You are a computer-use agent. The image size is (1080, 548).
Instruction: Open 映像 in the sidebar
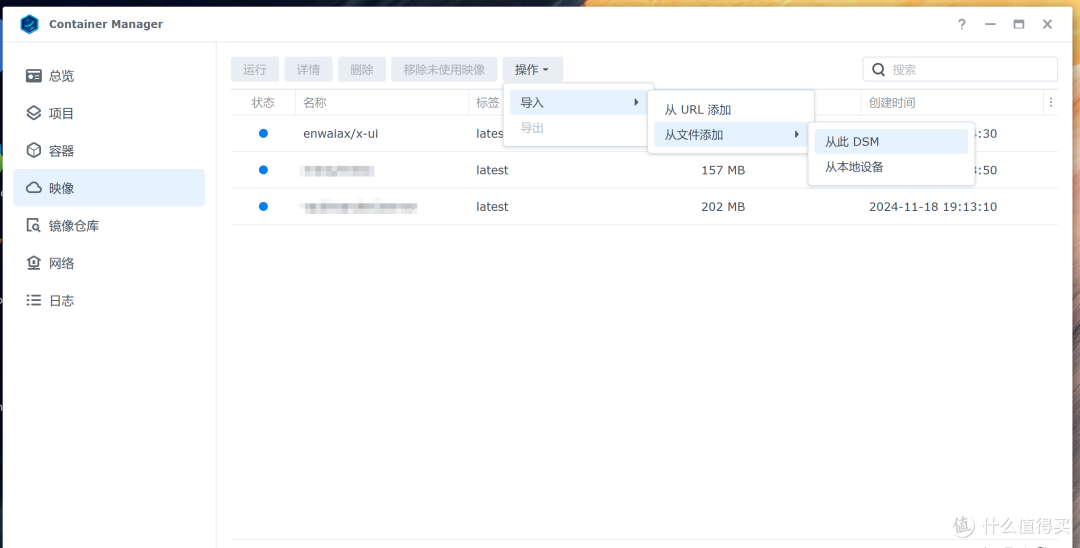pyautogui.click(x=109, y=188)
